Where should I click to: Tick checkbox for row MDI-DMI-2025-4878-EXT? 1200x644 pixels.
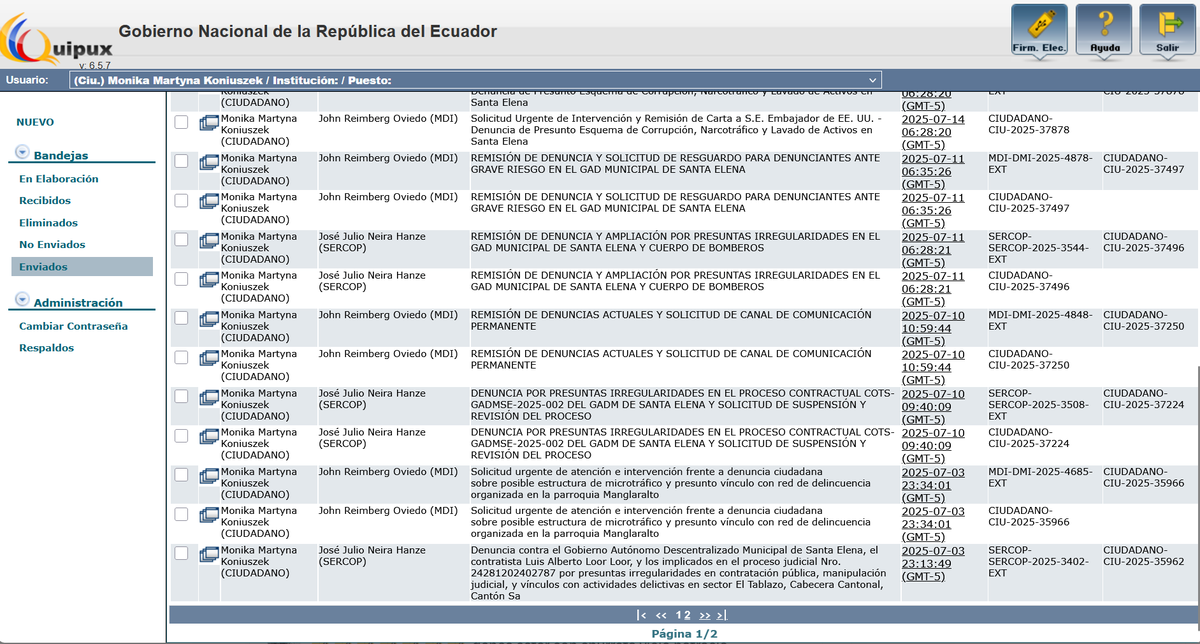click(x=181, y=161)
